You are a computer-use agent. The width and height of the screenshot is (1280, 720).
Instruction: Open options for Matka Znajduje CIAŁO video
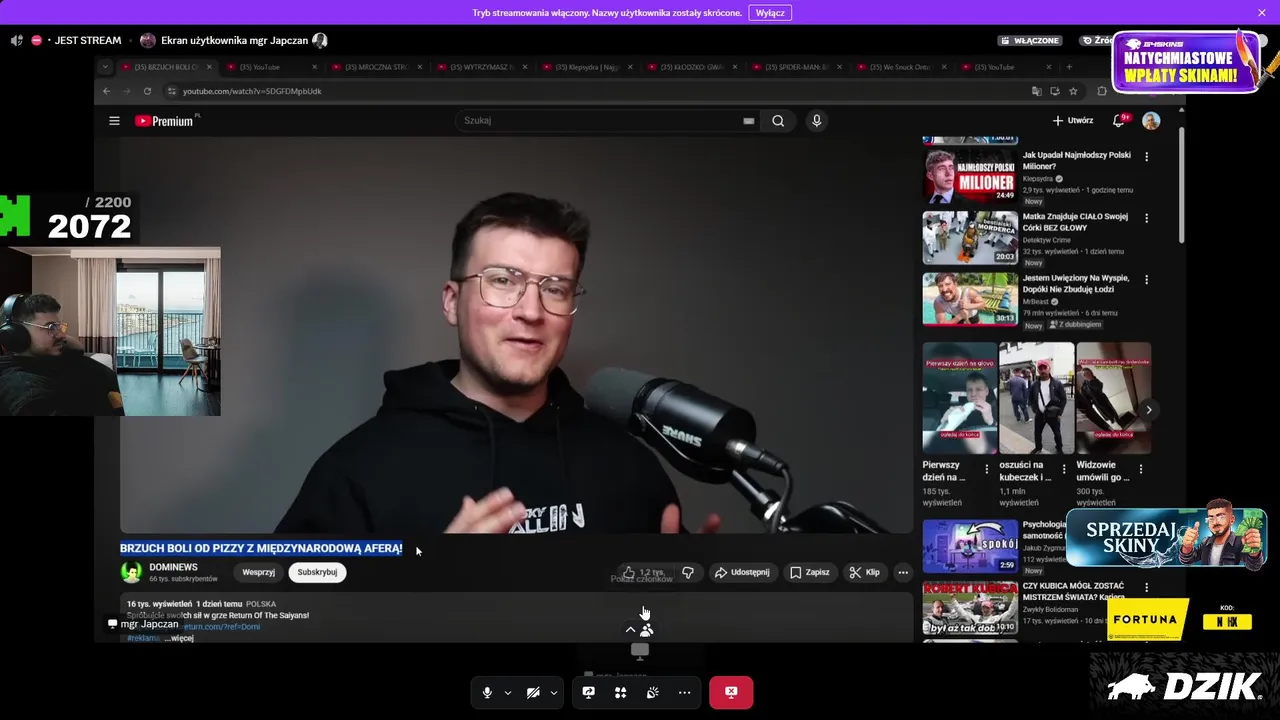pos(1147,218)
